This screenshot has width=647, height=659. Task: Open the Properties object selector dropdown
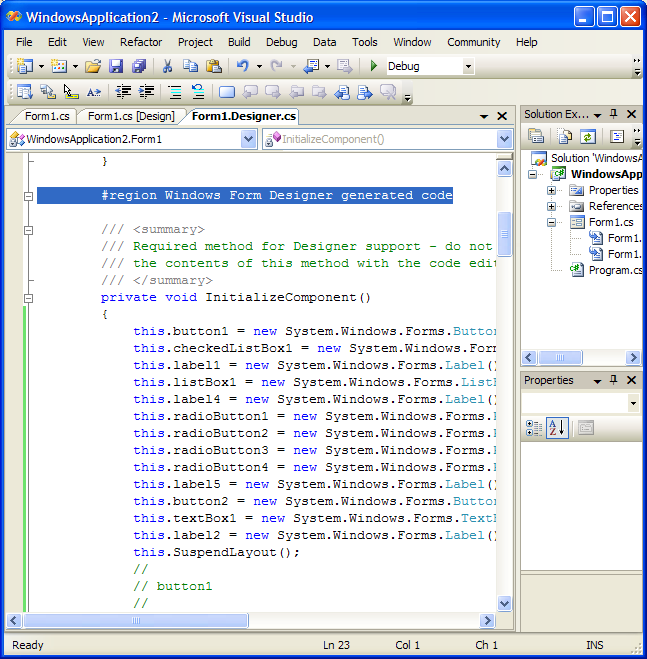coord(633,403)
